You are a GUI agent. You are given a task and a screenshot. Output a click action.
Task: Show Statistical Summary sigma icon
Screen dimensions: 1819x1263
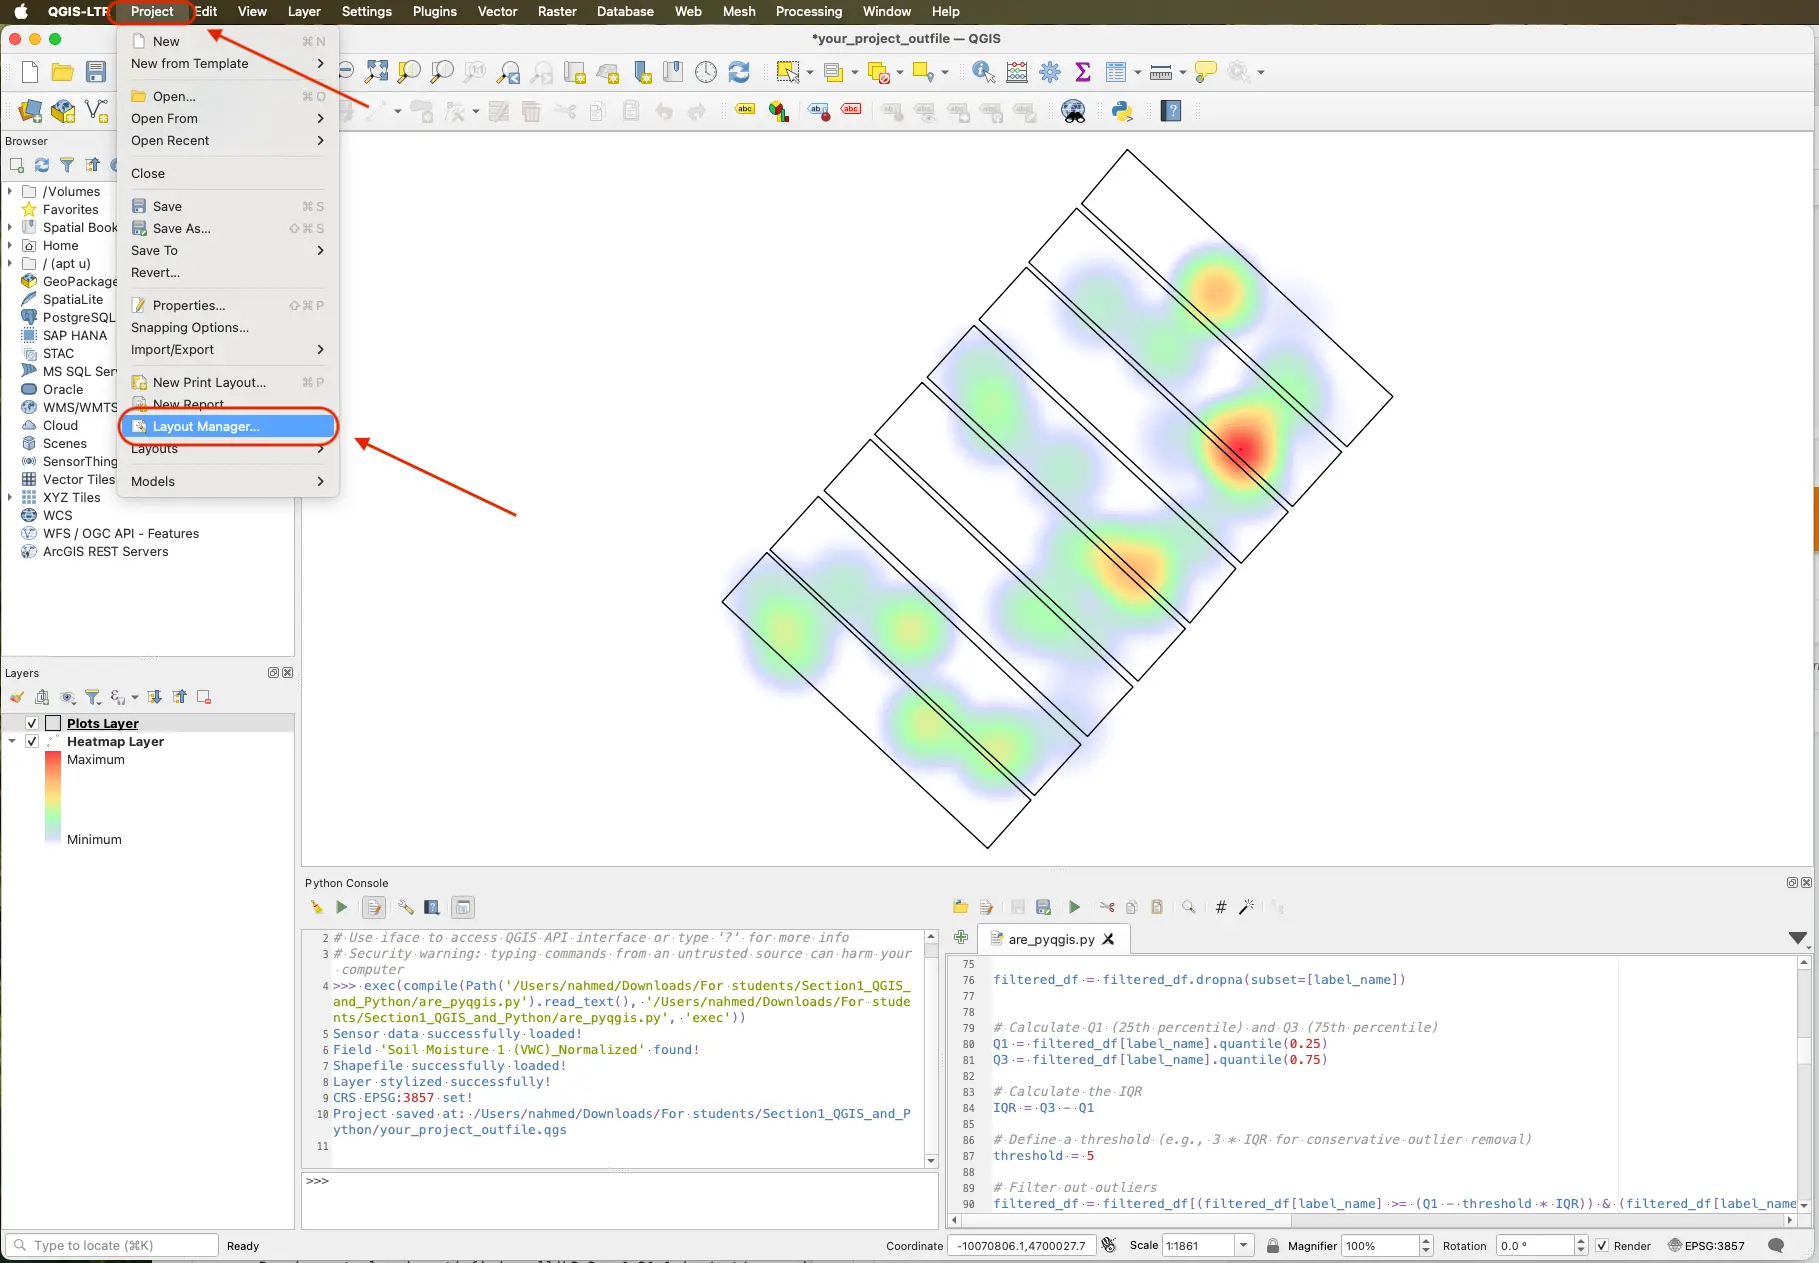point(1083,72)
